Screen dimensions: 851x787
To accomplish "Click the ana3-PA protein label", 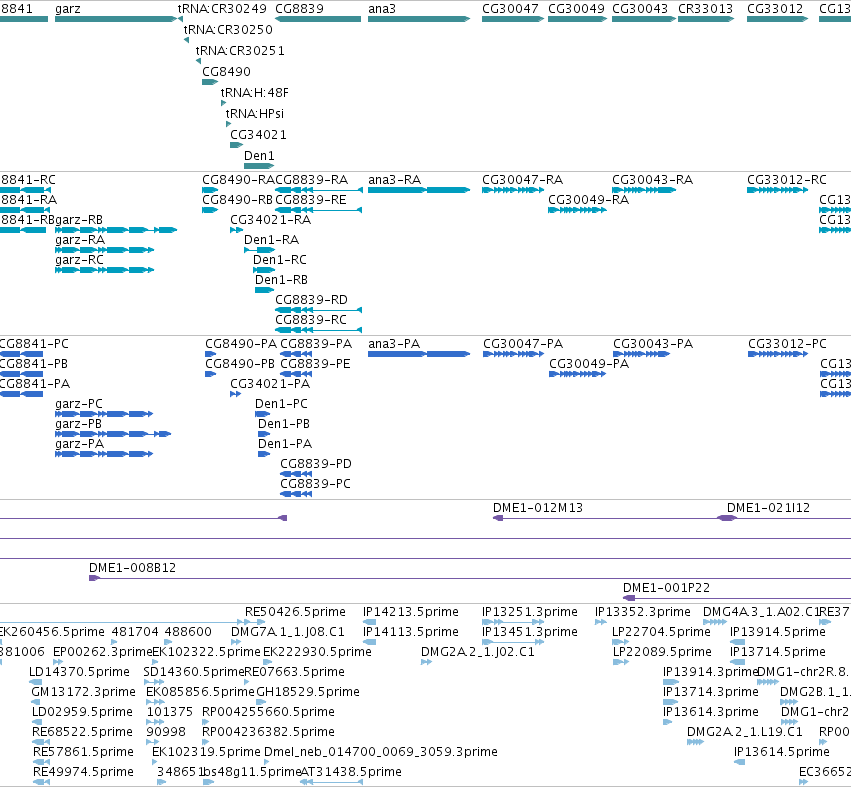I will [394, 344].
